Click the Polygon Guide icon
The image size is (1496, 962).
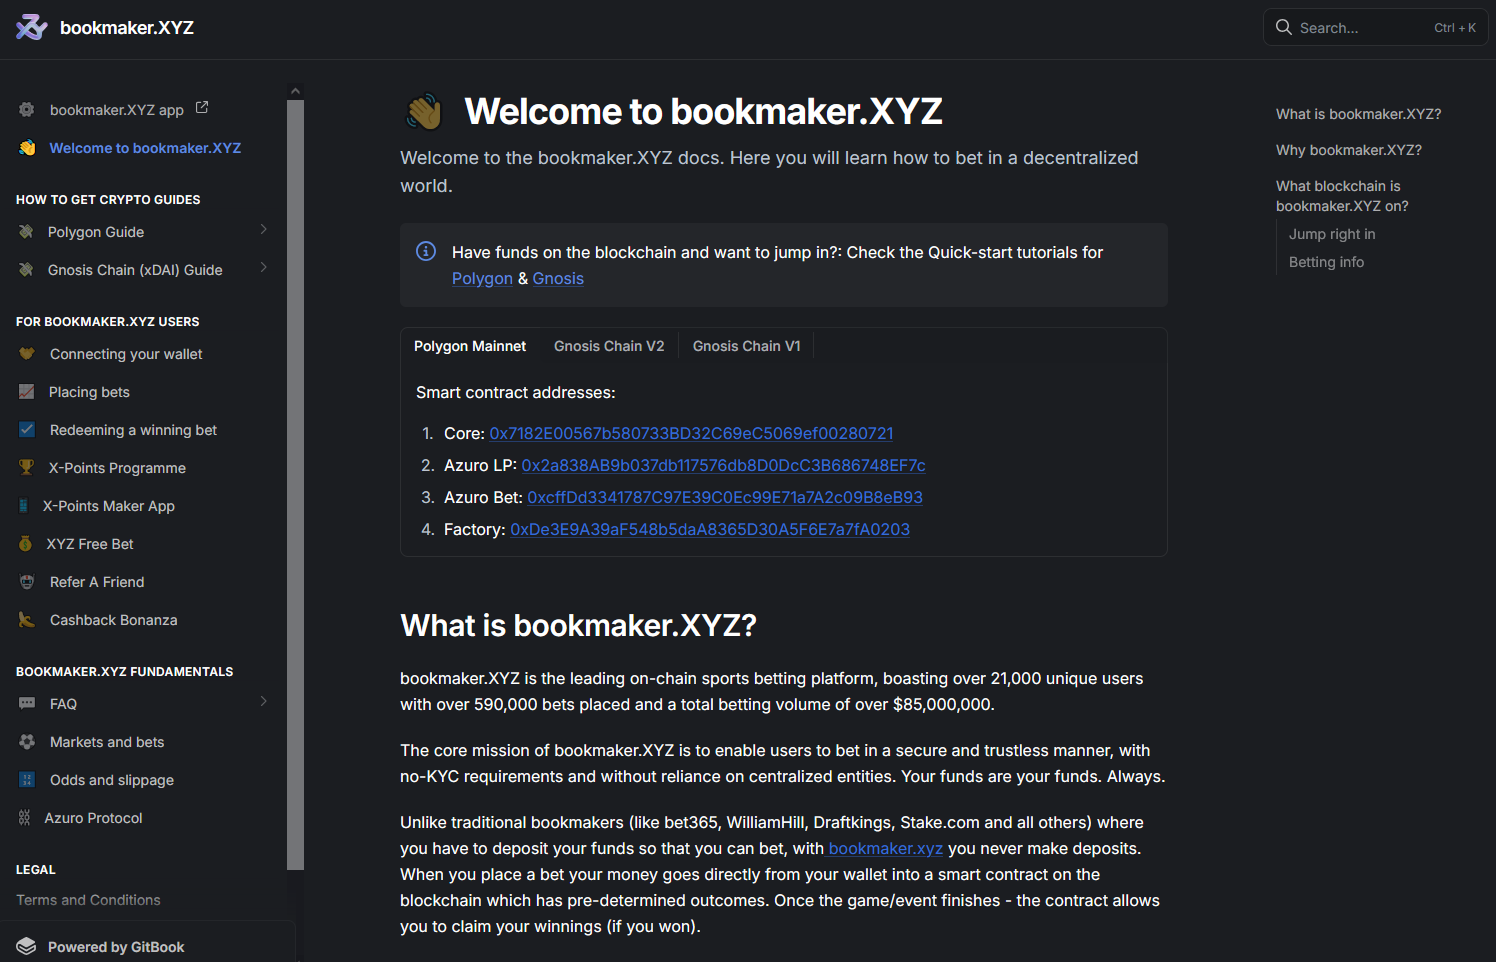[26, 232]
